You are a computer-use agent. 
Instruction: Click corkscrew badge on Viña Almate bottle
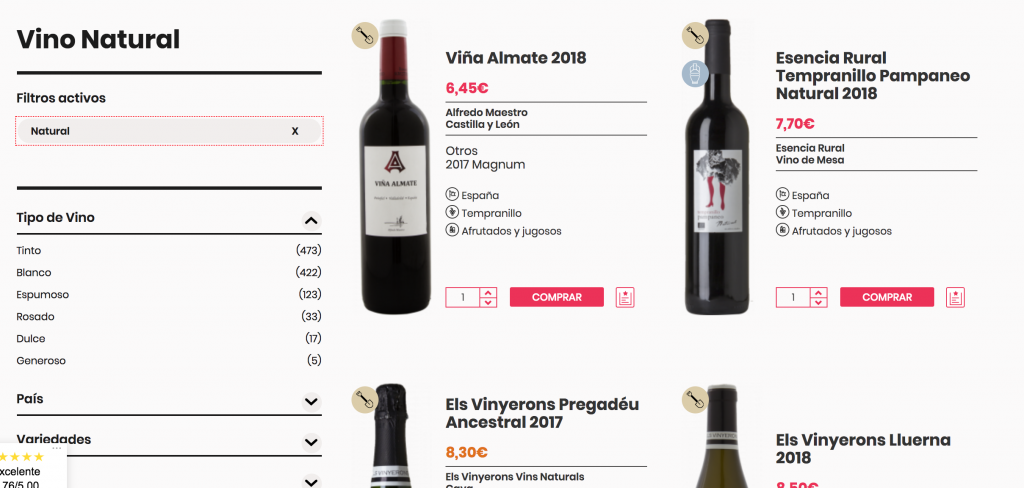click(365, 35)
